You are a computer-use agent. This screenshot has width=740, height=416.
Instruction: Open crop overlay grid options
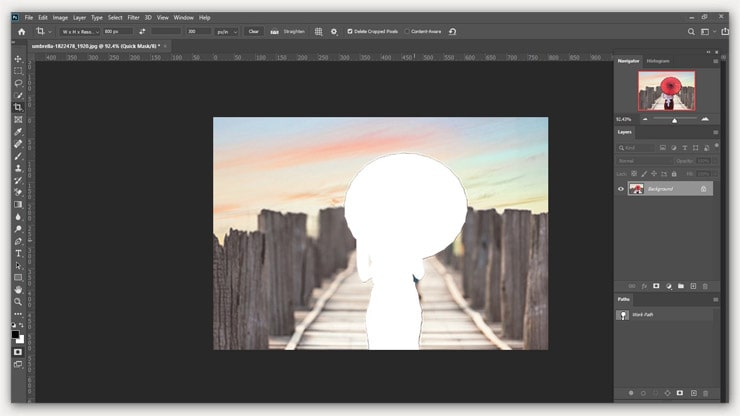click(x=318, y=32)
